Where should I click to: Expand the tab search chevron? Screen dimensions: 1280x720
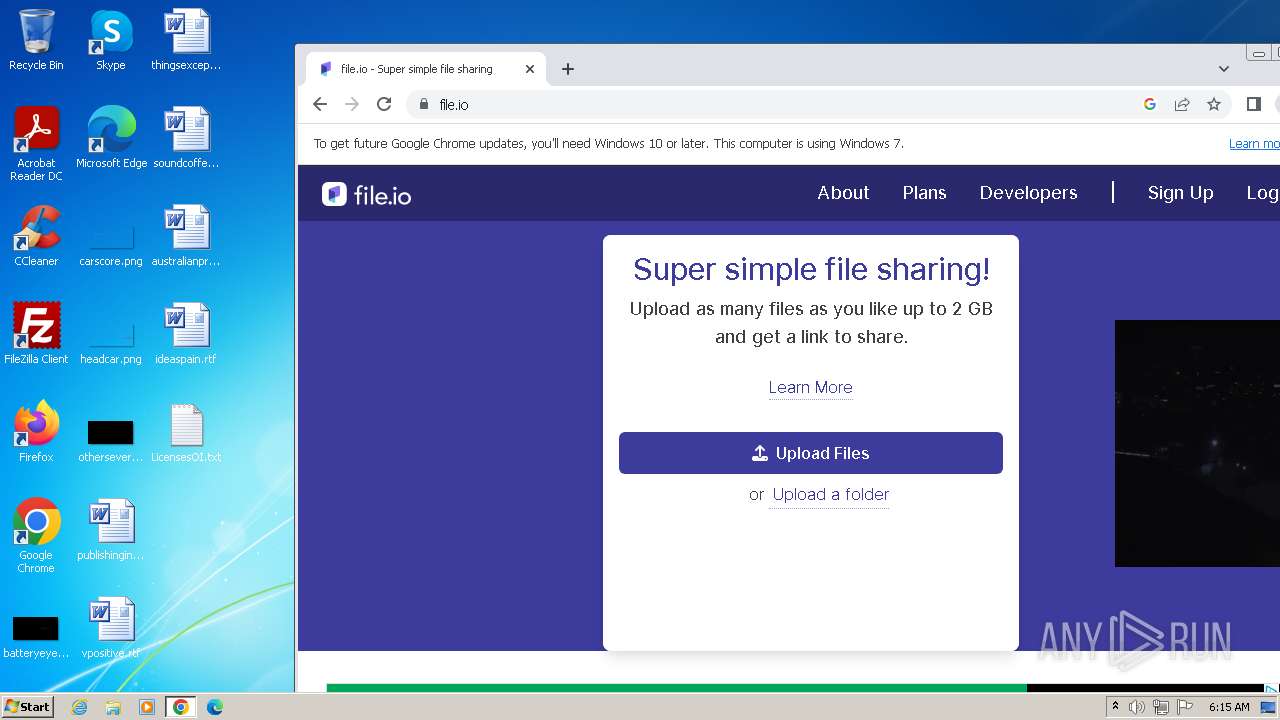coord(1224,69)
